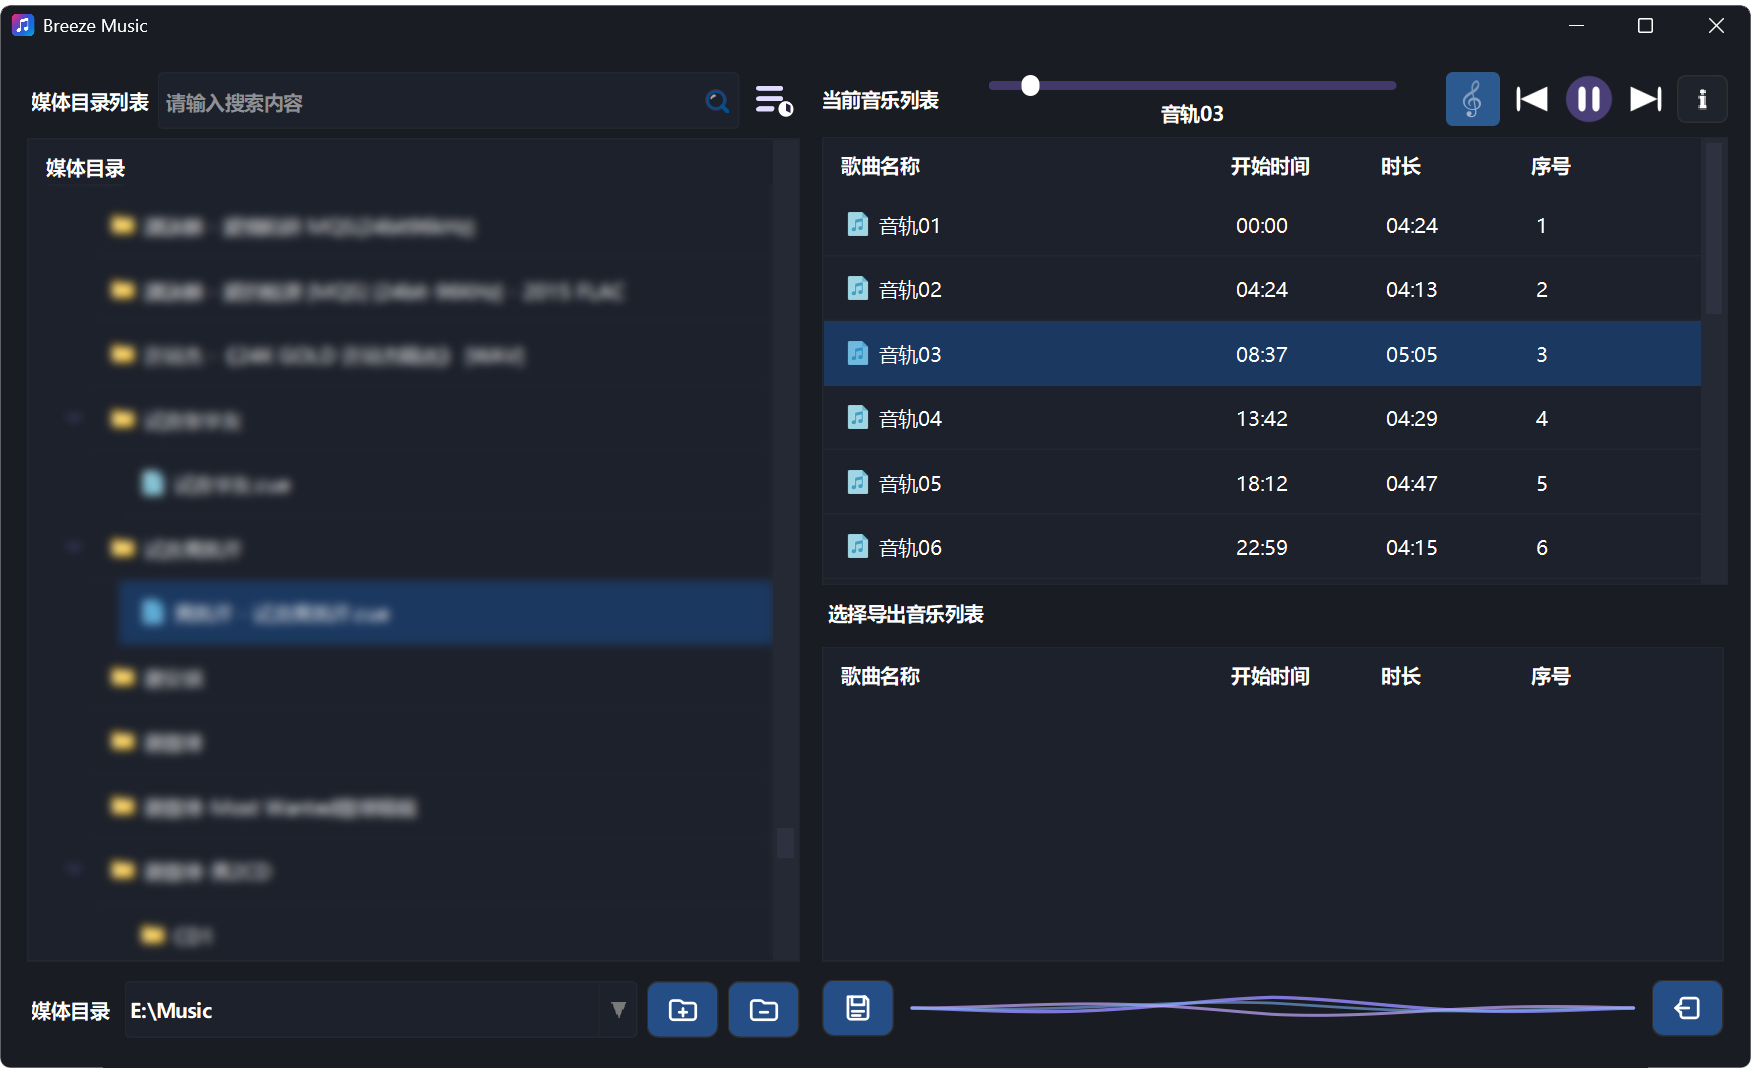Pause the current playback
Viewport: 1751px width, 1077px height.
[x=1588, y=99]
